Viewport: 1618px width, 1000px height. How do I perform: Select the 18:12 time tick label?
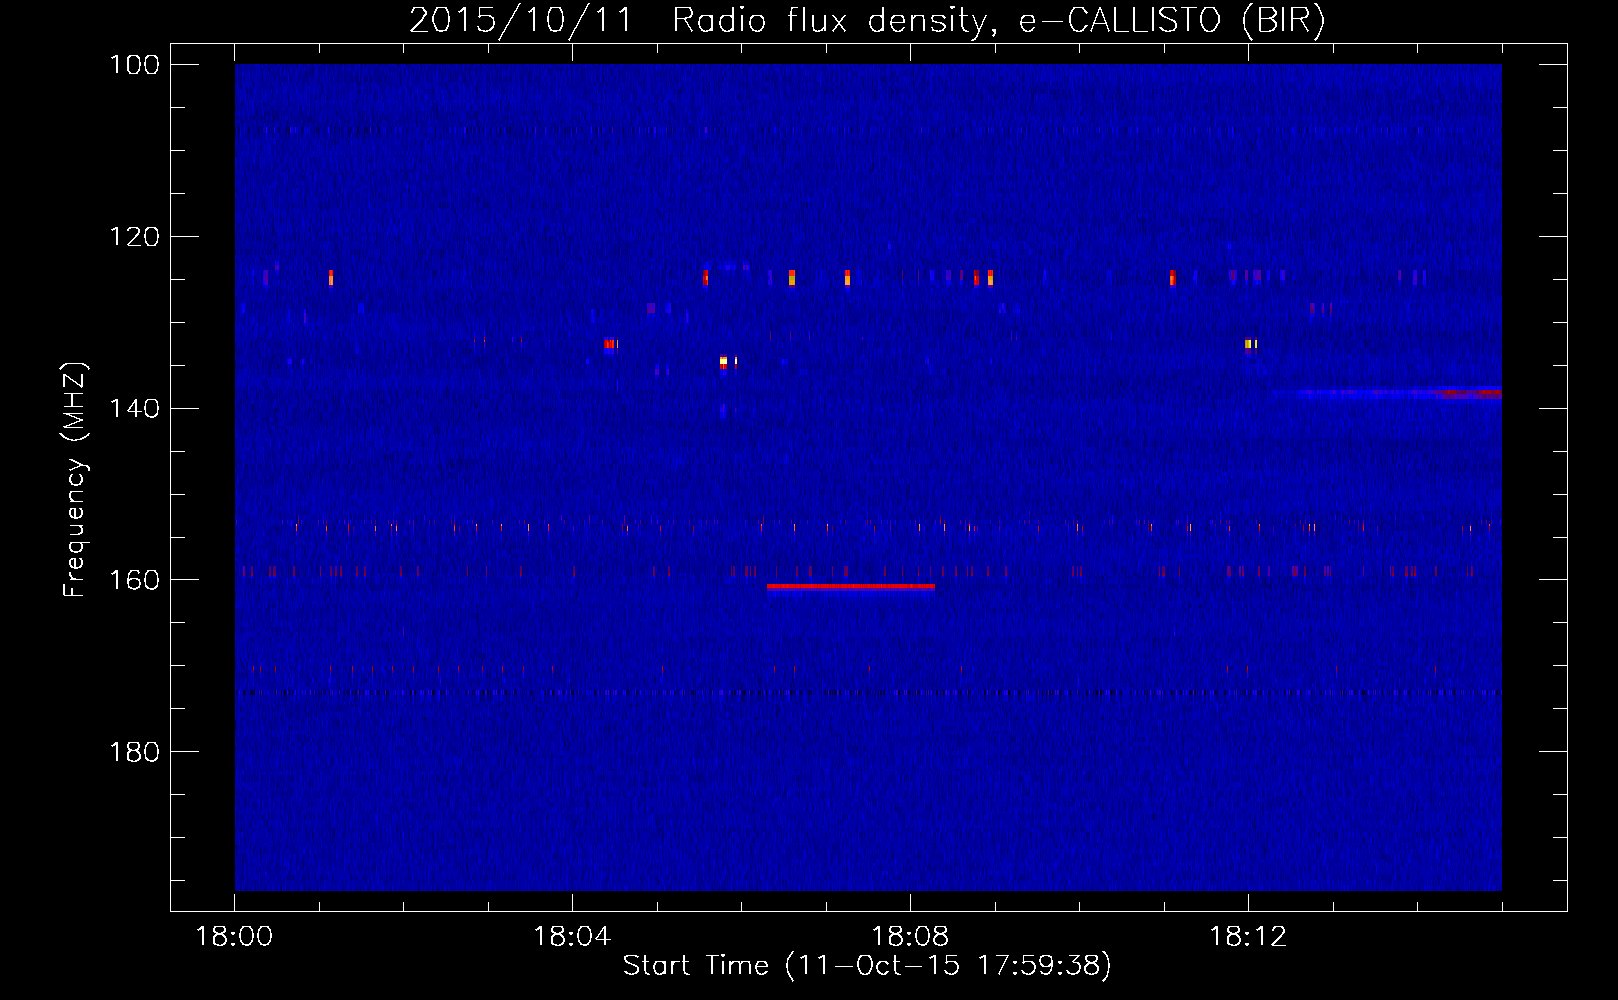(x=1248, y=937)
